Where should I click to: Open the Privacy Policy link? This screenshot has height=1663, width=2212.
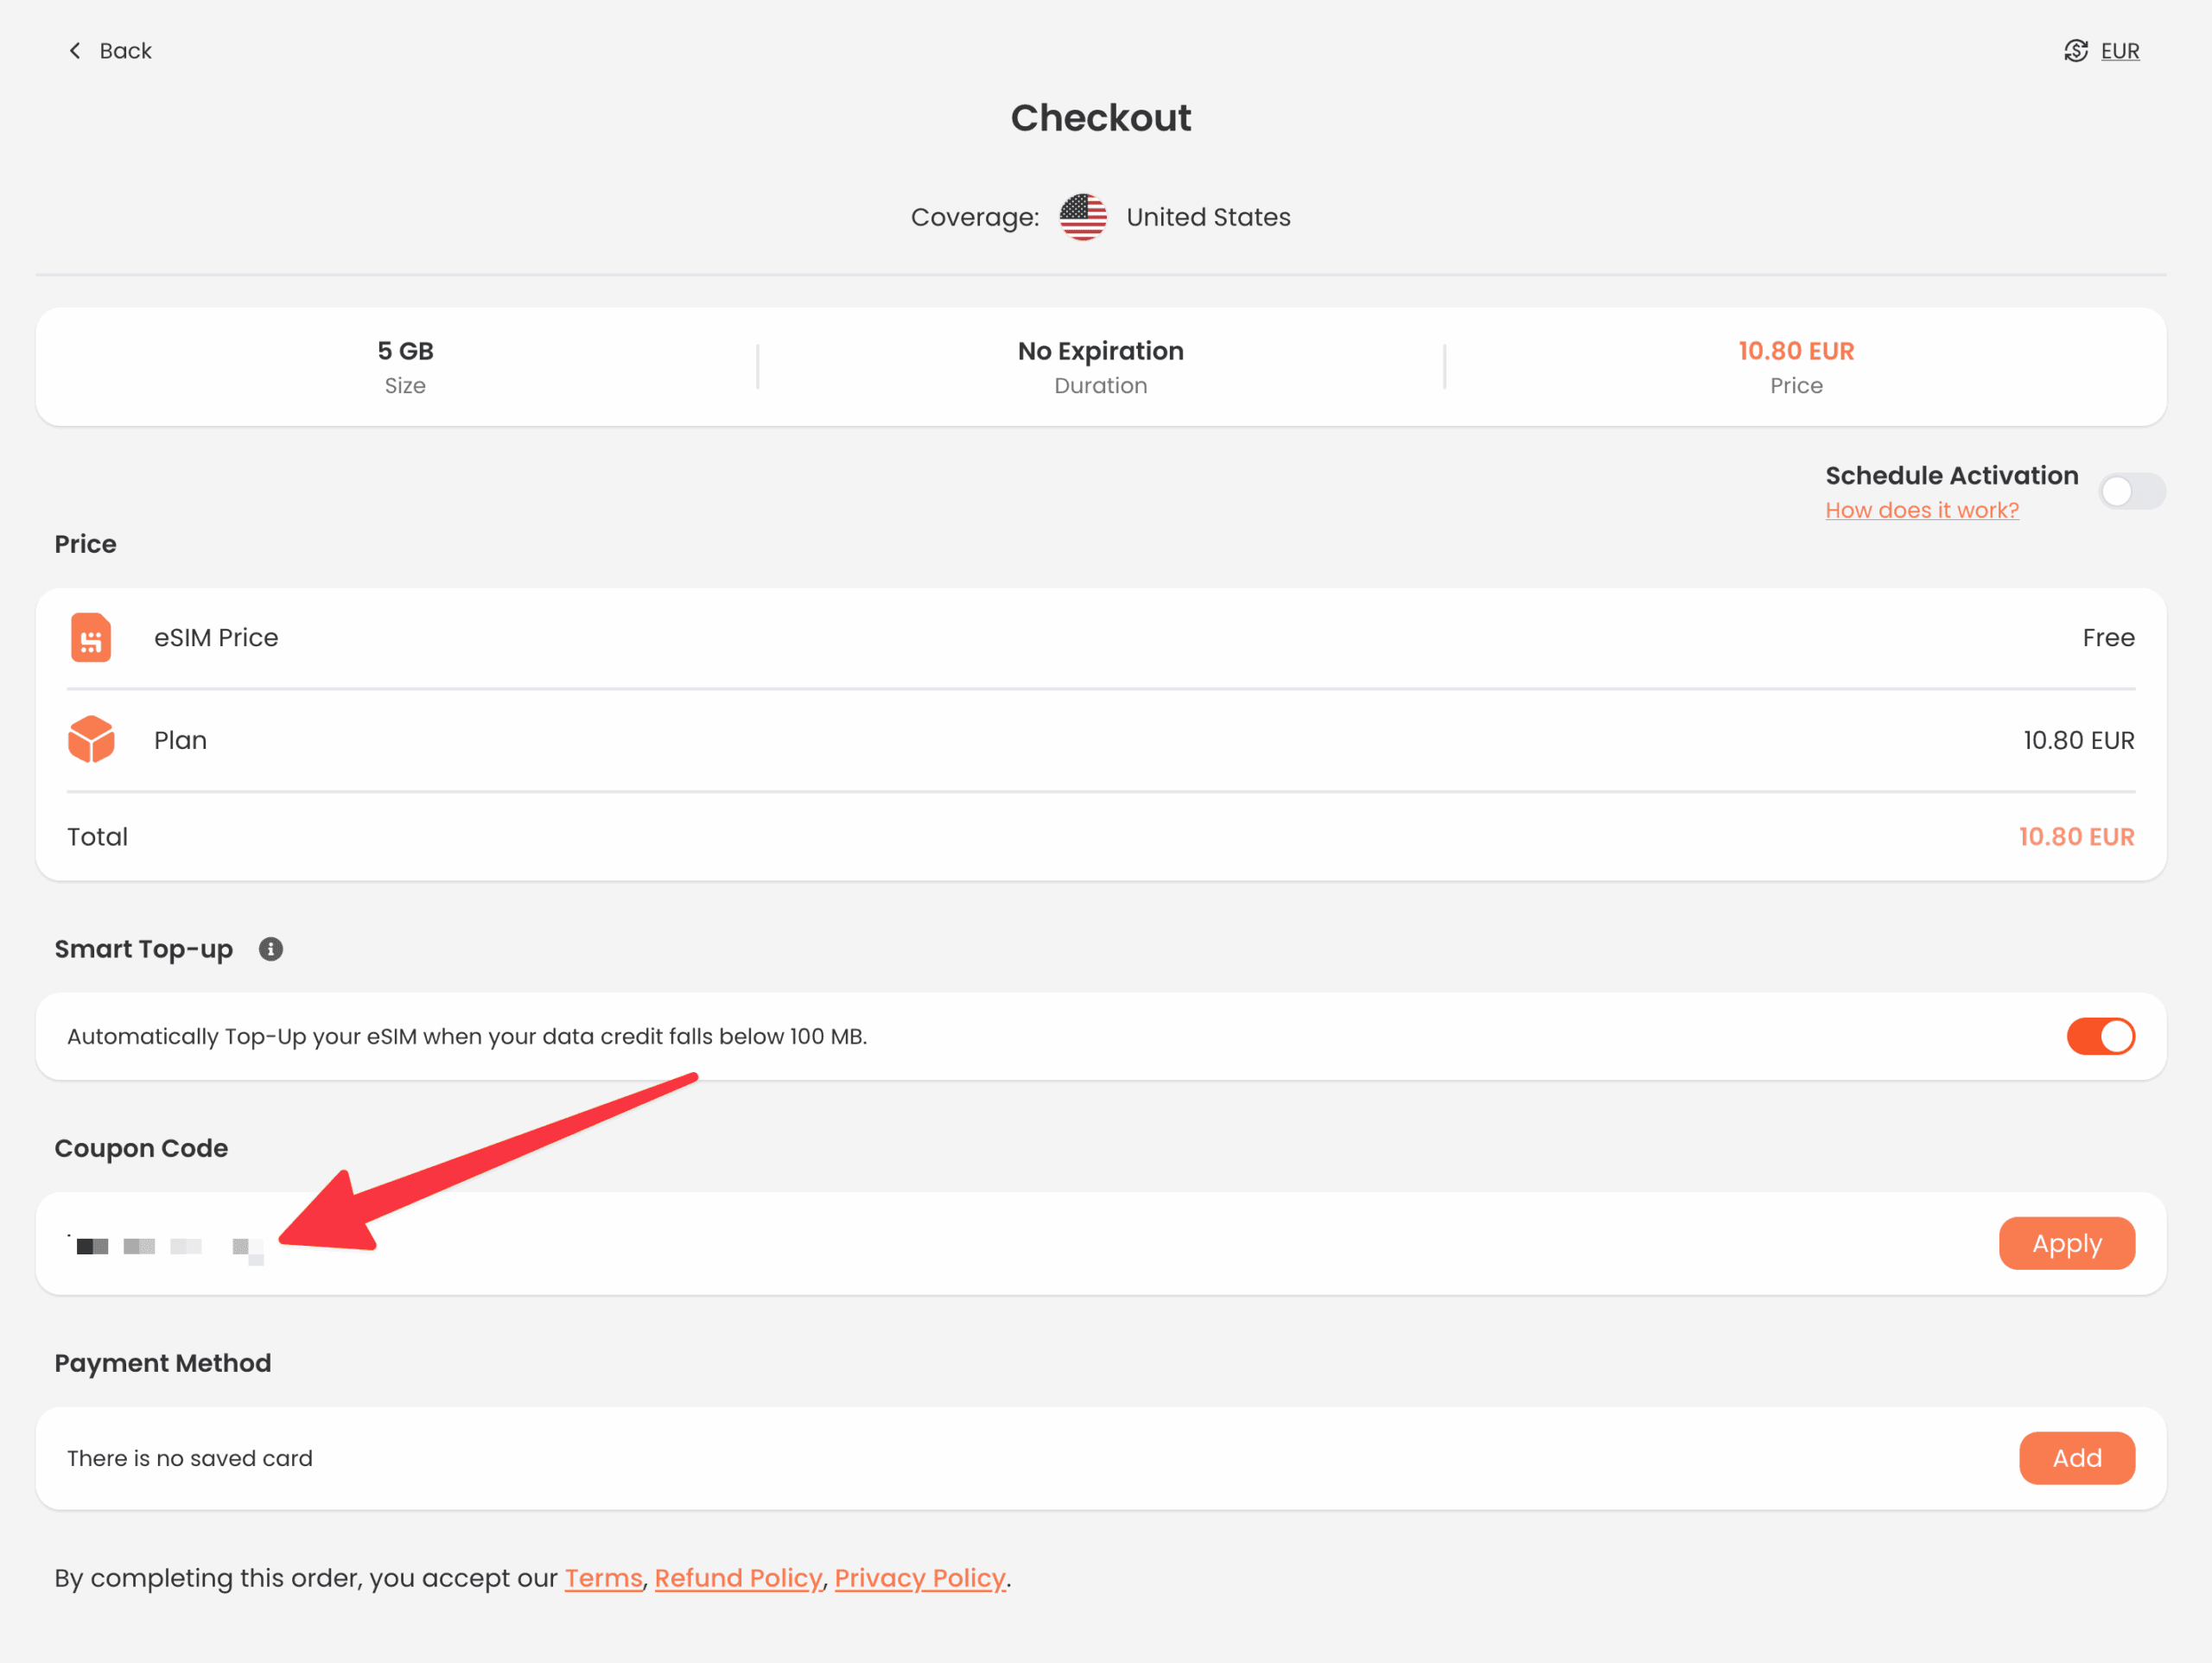919,1578
